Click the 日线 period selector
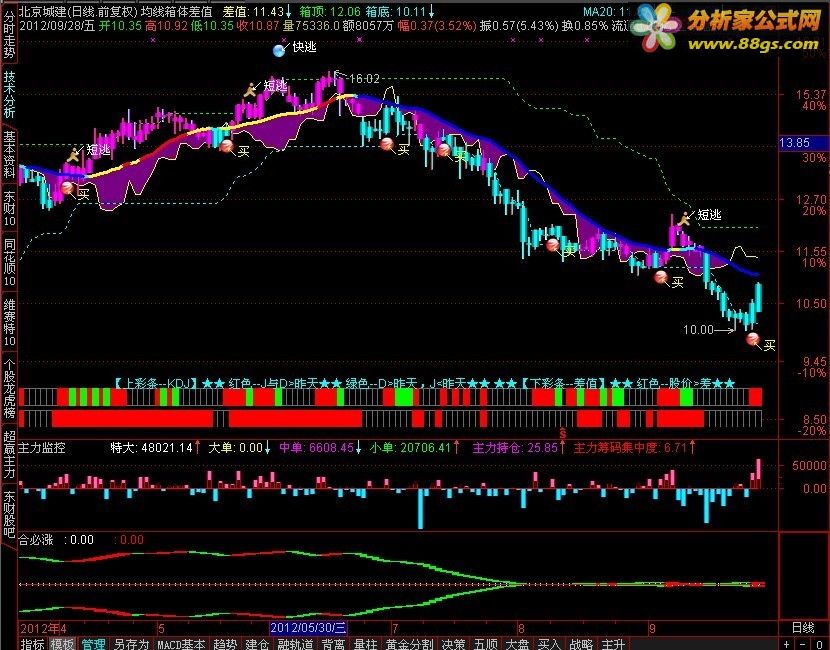This screenshot has width=830, height=650. pos(803,628)
